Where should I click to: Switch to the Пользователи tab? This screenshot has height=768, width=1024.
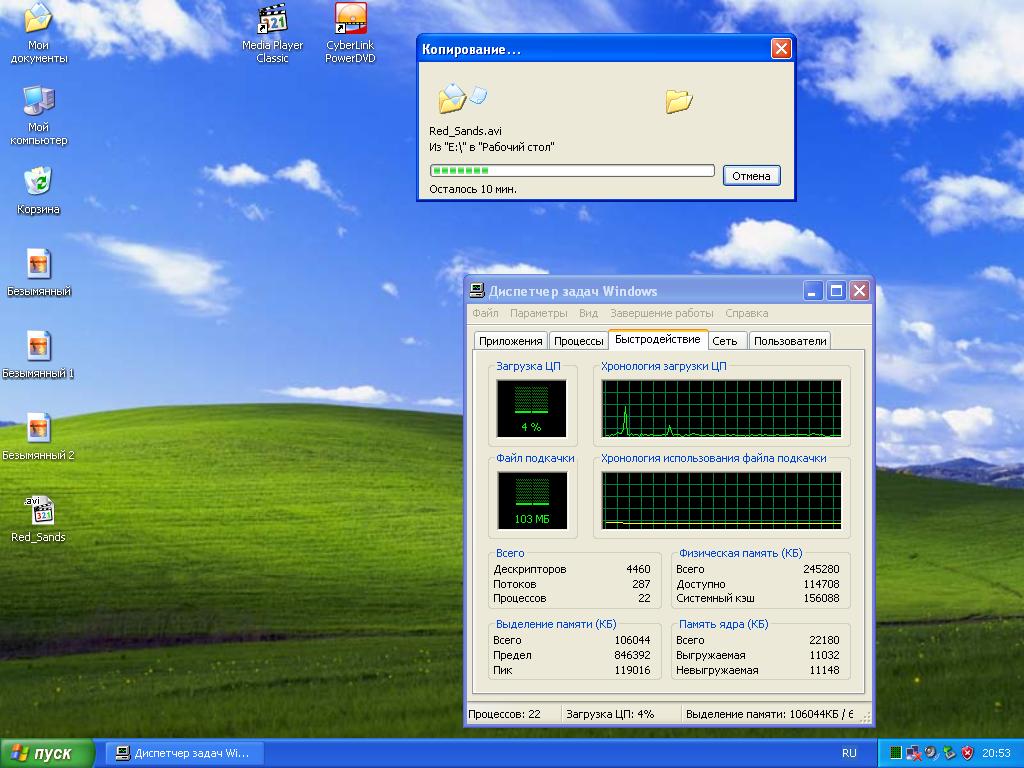(x=790, y=341)
